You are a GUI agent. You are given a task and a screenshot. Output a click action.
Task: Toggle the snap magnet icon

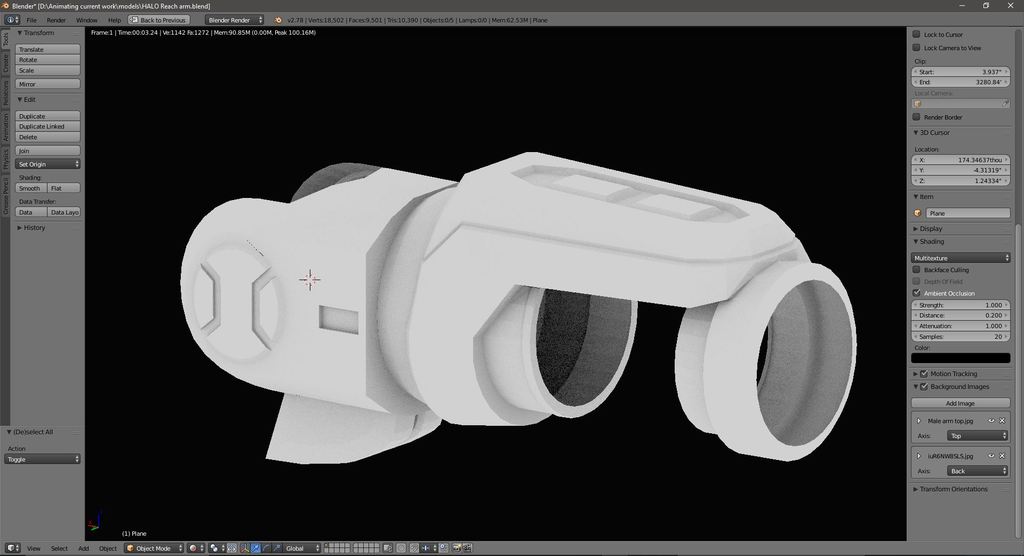click(x=414, y=548)
